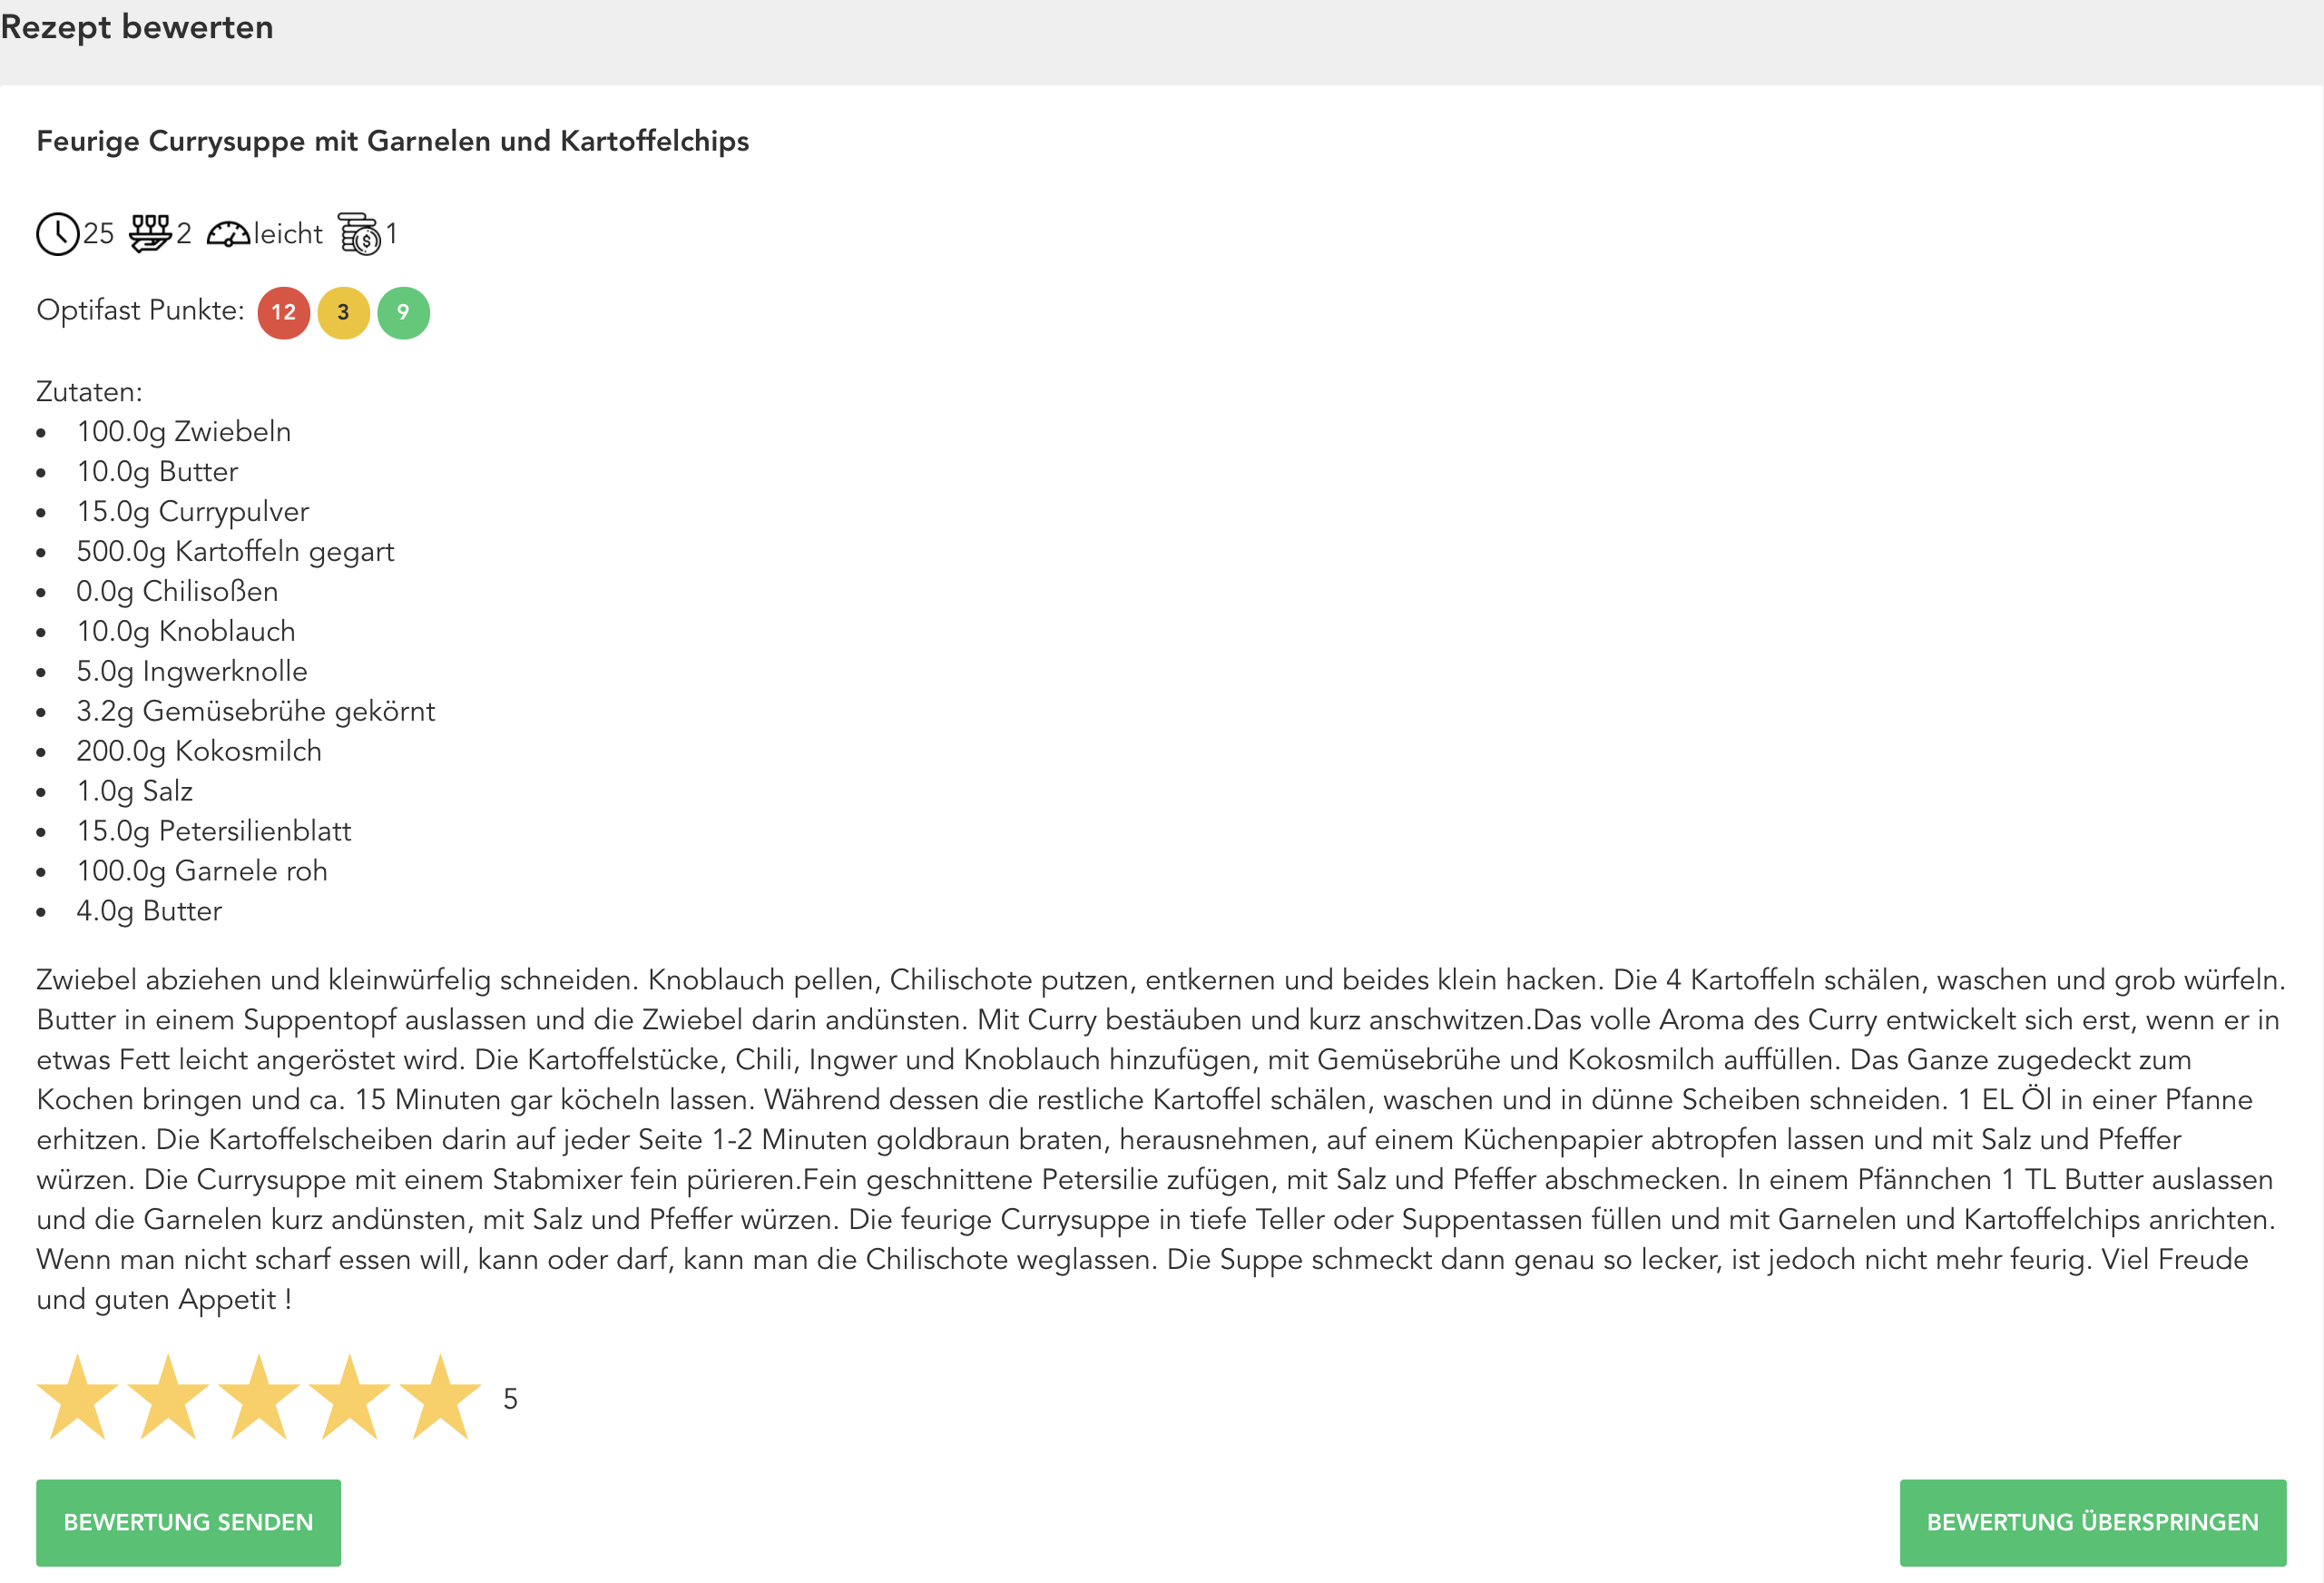Viewport: 2324px width, 1583px height.
Task: Choose the fourth rating star
Action: point(349,1398)
